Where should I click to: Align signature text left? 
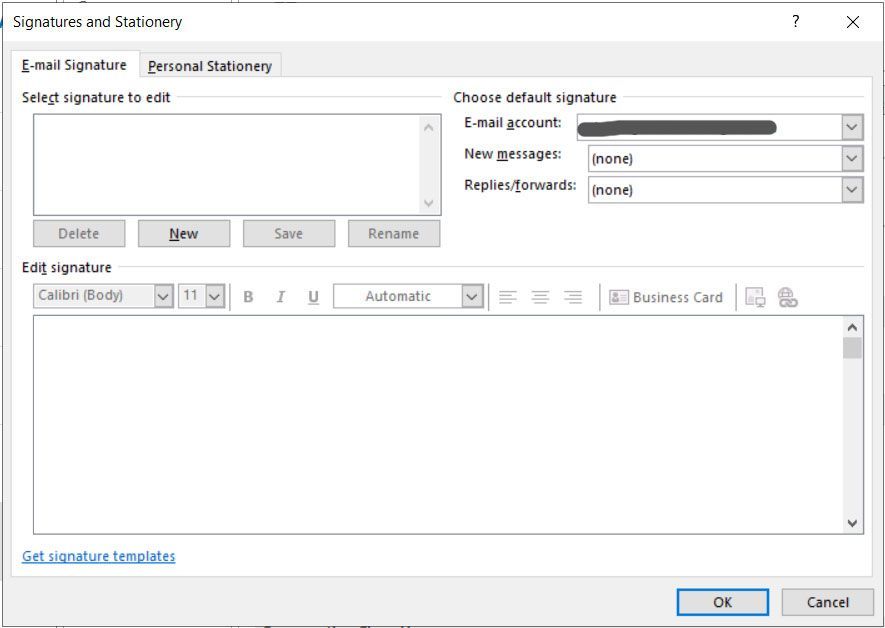[x=507, y=297]
